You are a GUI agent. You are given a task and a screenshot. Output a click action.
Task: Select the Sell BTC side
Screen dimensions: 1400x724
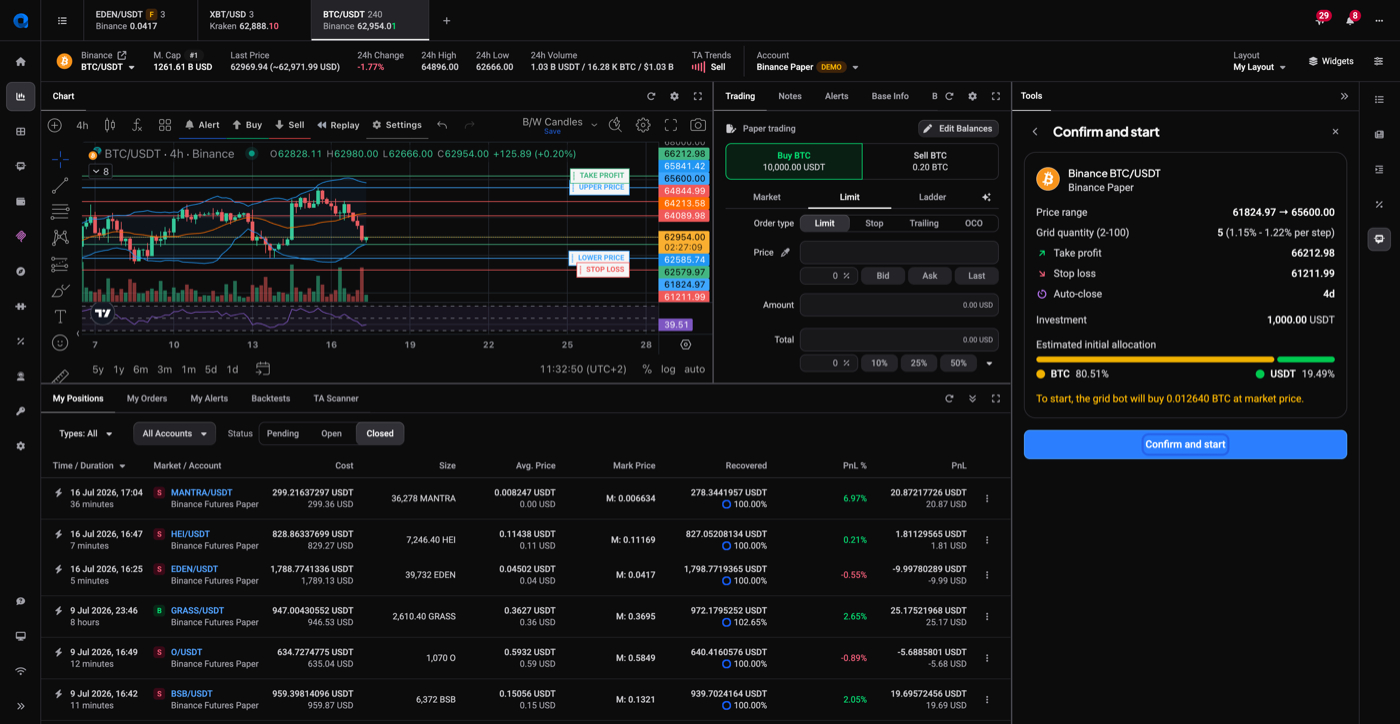click(x=930, y=161)
